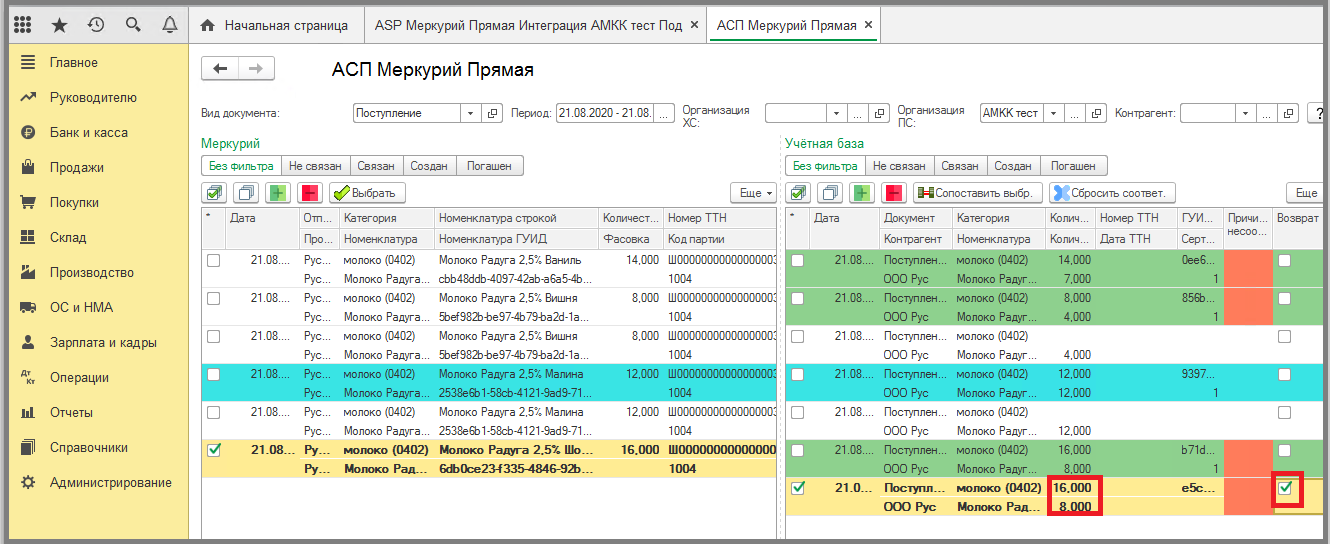Sort by Номенклатура строкой column header
This screenshot has width=1330, height=544.
coord(516,218)
